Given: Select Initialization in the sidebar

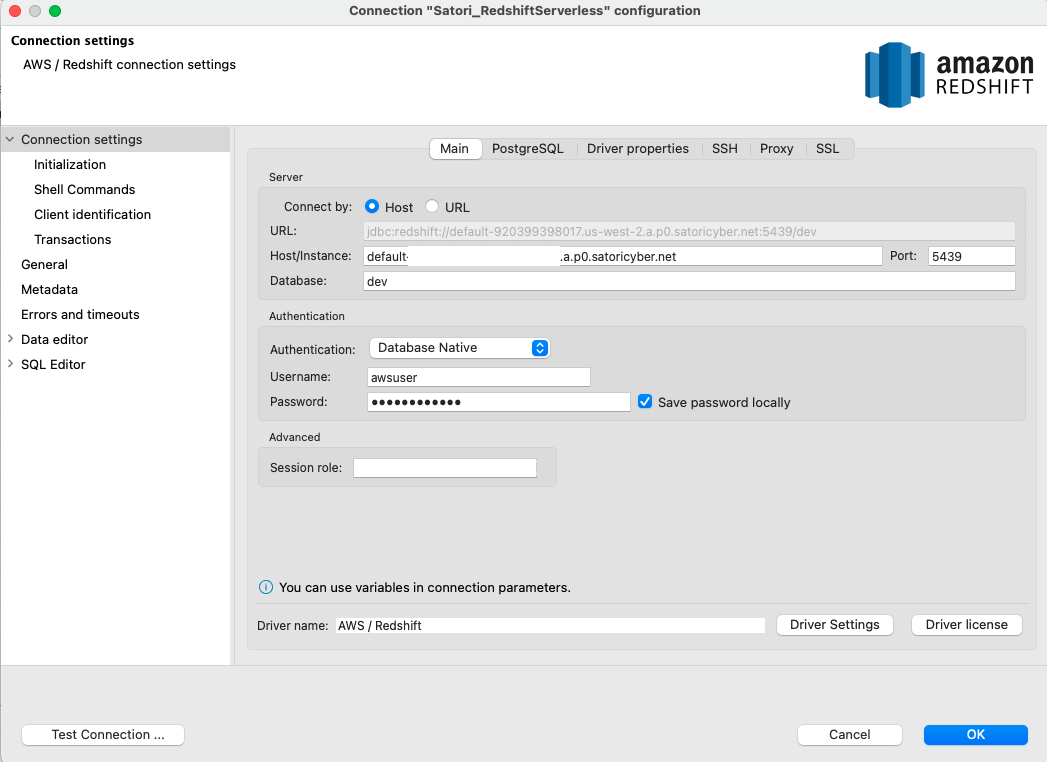Looking at the screenshot, I should tap(70, 164).
